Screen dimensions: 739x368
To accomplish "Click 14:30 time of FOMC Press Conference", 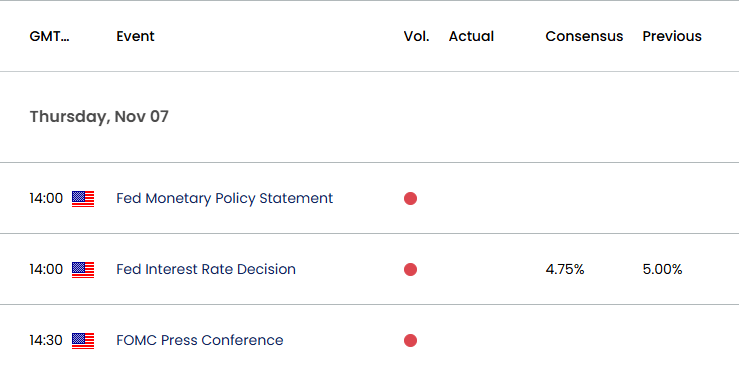I will [46, 341].
